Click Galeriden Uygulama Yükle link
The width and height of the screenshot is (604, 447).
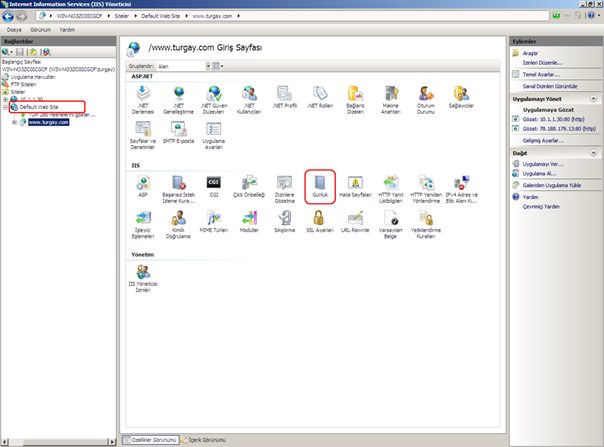coord(552,185)
